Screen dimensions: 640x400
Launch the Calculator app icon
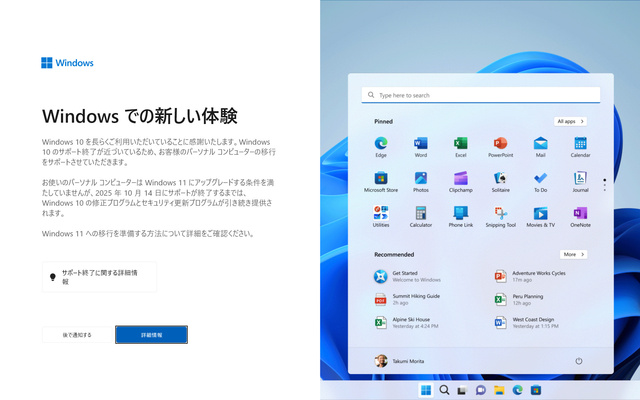[421, 213]
